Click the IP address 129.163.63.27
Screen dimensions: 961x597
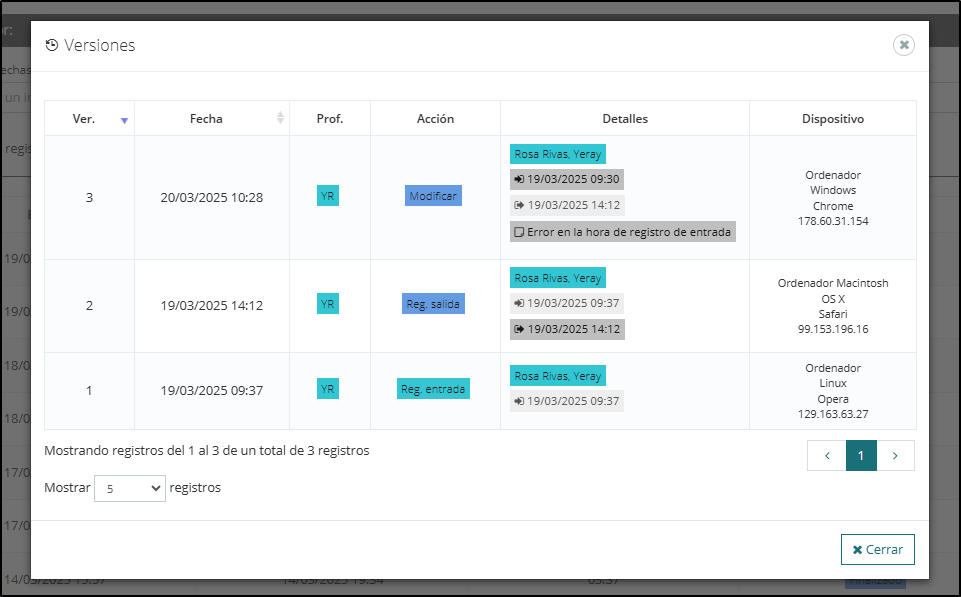coord(833,414)
